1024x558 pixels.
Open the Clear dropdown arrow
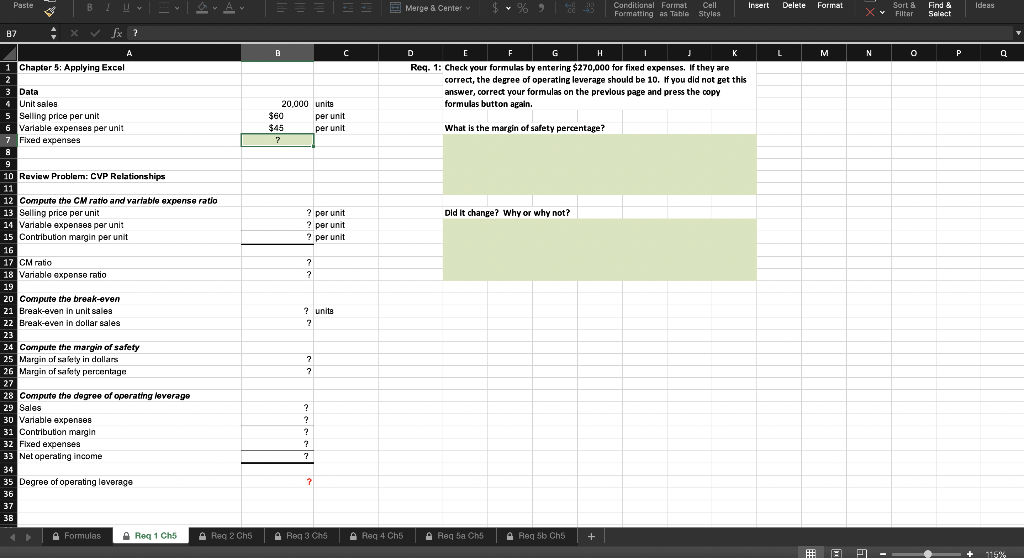[882, 12]
